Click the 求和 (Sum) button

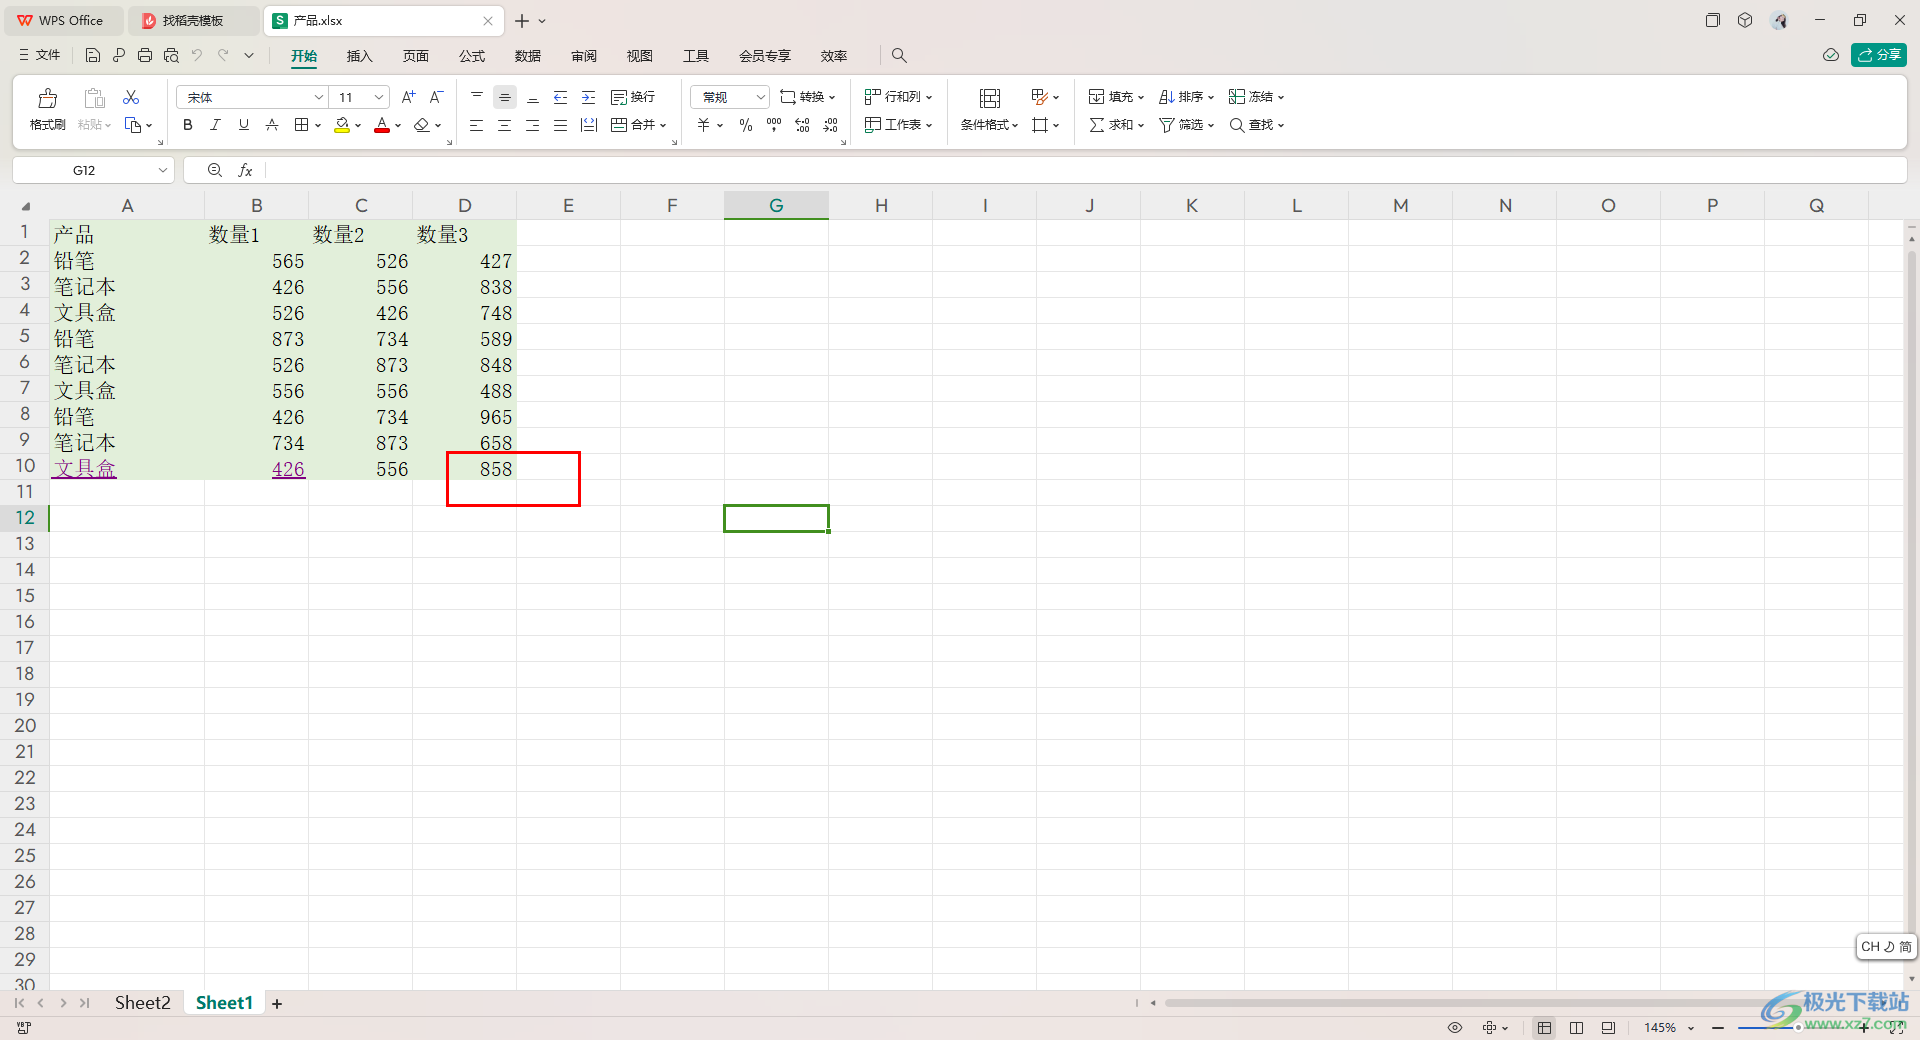[x=1116, y=125]
